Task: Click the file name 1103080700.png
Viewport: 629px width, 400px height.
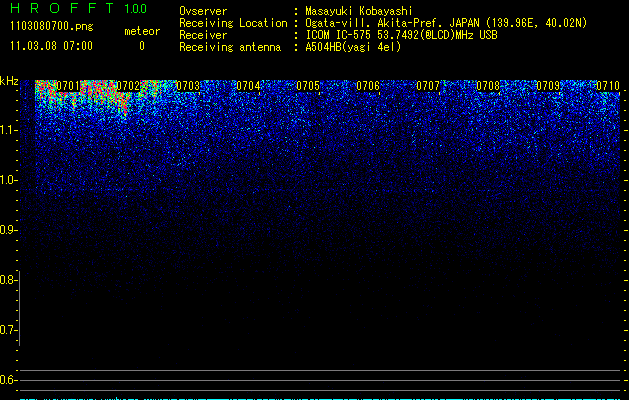Action: (52, 27)
